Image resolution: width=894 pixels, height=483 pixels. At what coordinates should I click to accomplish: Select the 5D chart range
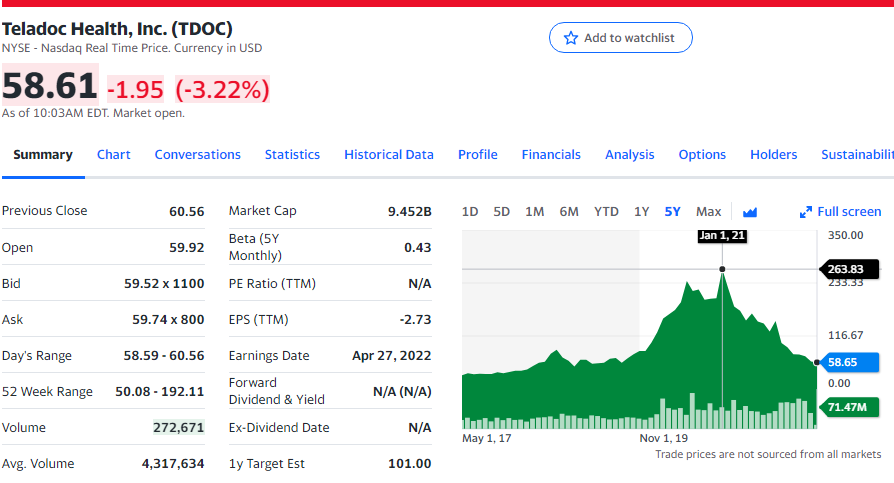tap(502, 212)
